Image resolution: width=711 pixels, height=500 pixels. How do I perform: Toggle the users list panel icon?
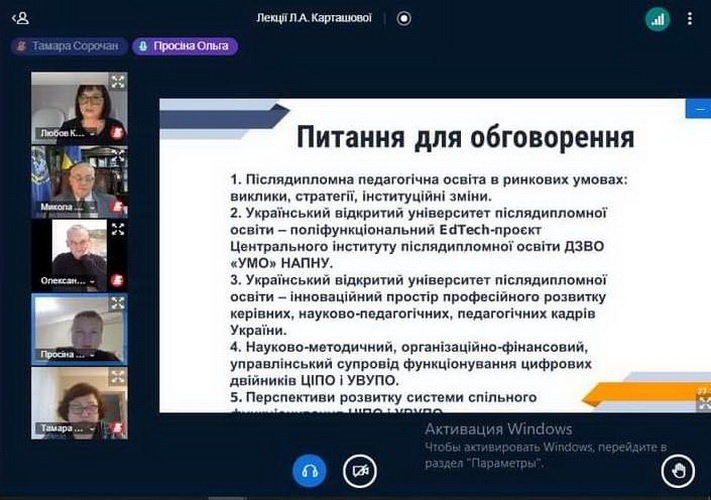click(20, 19)
